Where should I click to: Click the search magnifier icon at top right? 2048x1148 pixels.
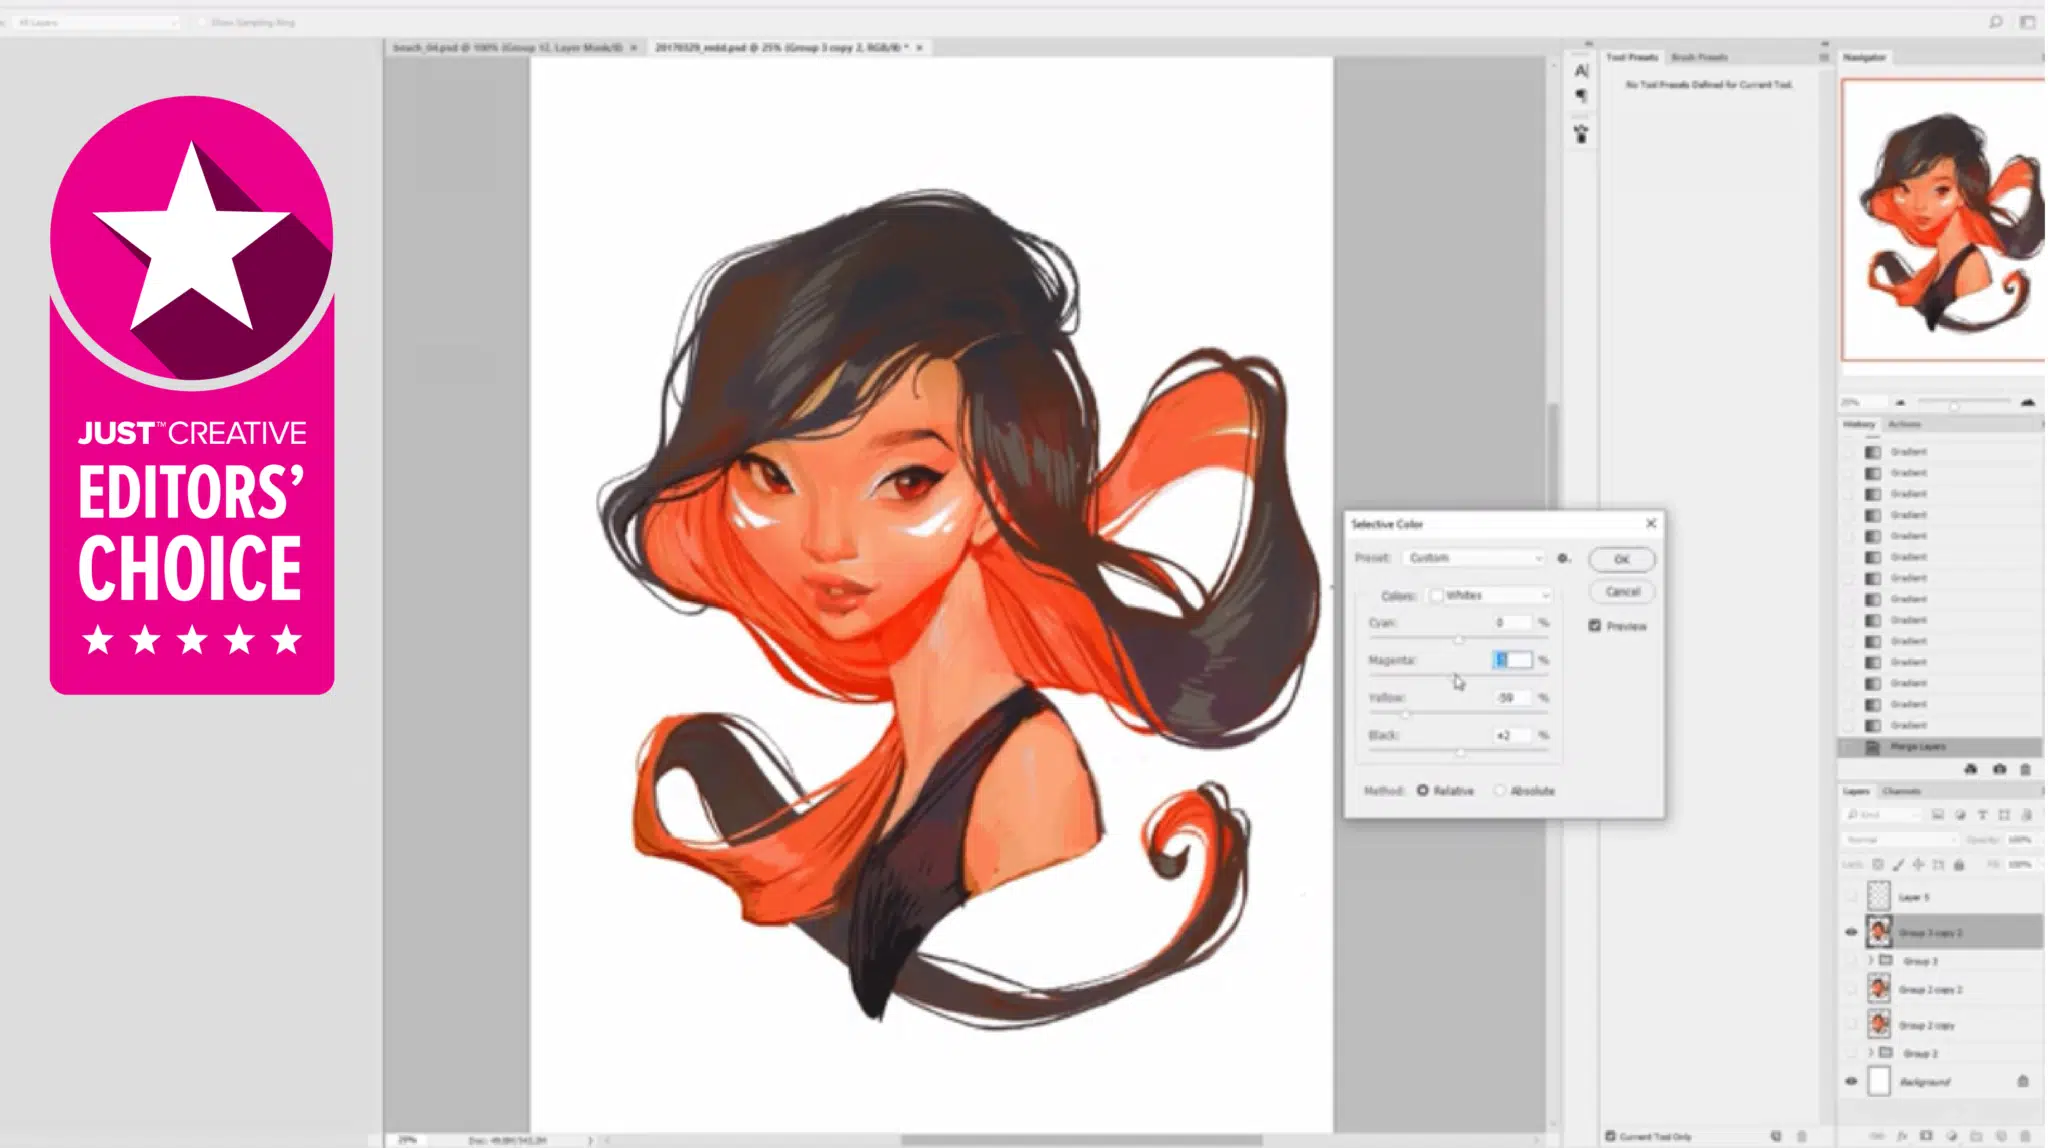click(x=1995, y=21)
